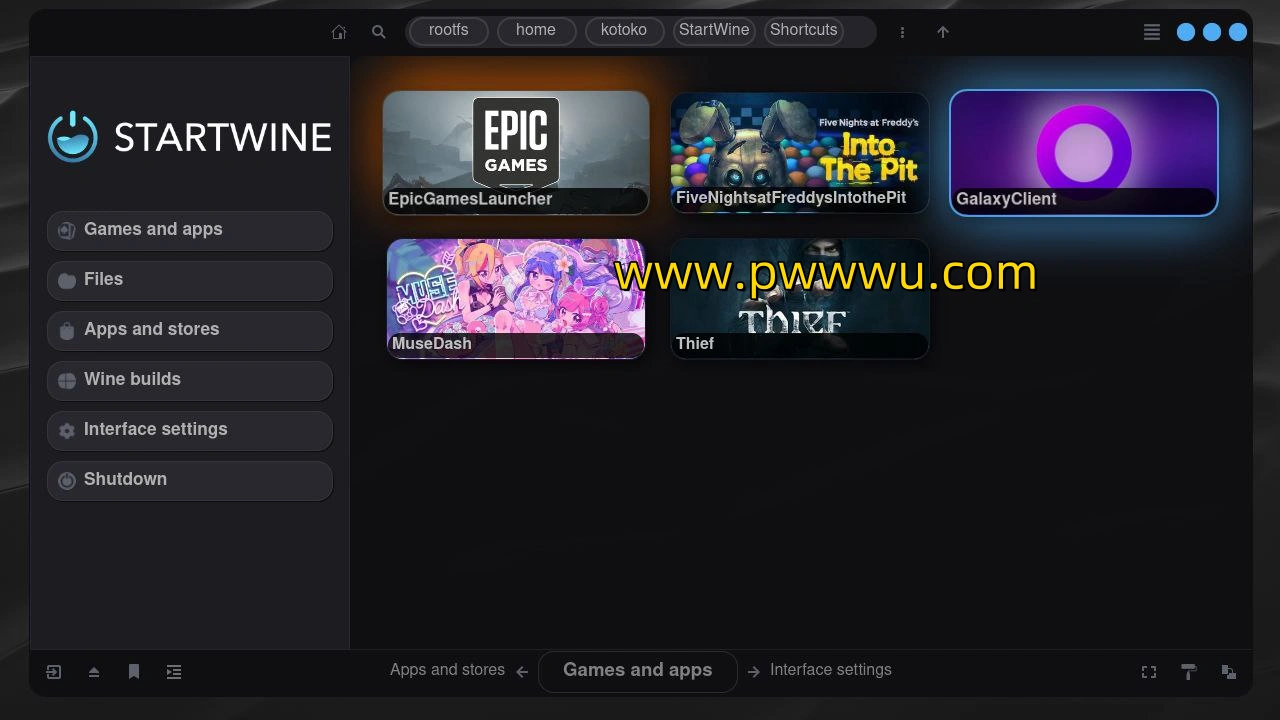The image size is (1280, 720).
Task: Open Interface settings in sidebar
Action: (x=189, y=430)
